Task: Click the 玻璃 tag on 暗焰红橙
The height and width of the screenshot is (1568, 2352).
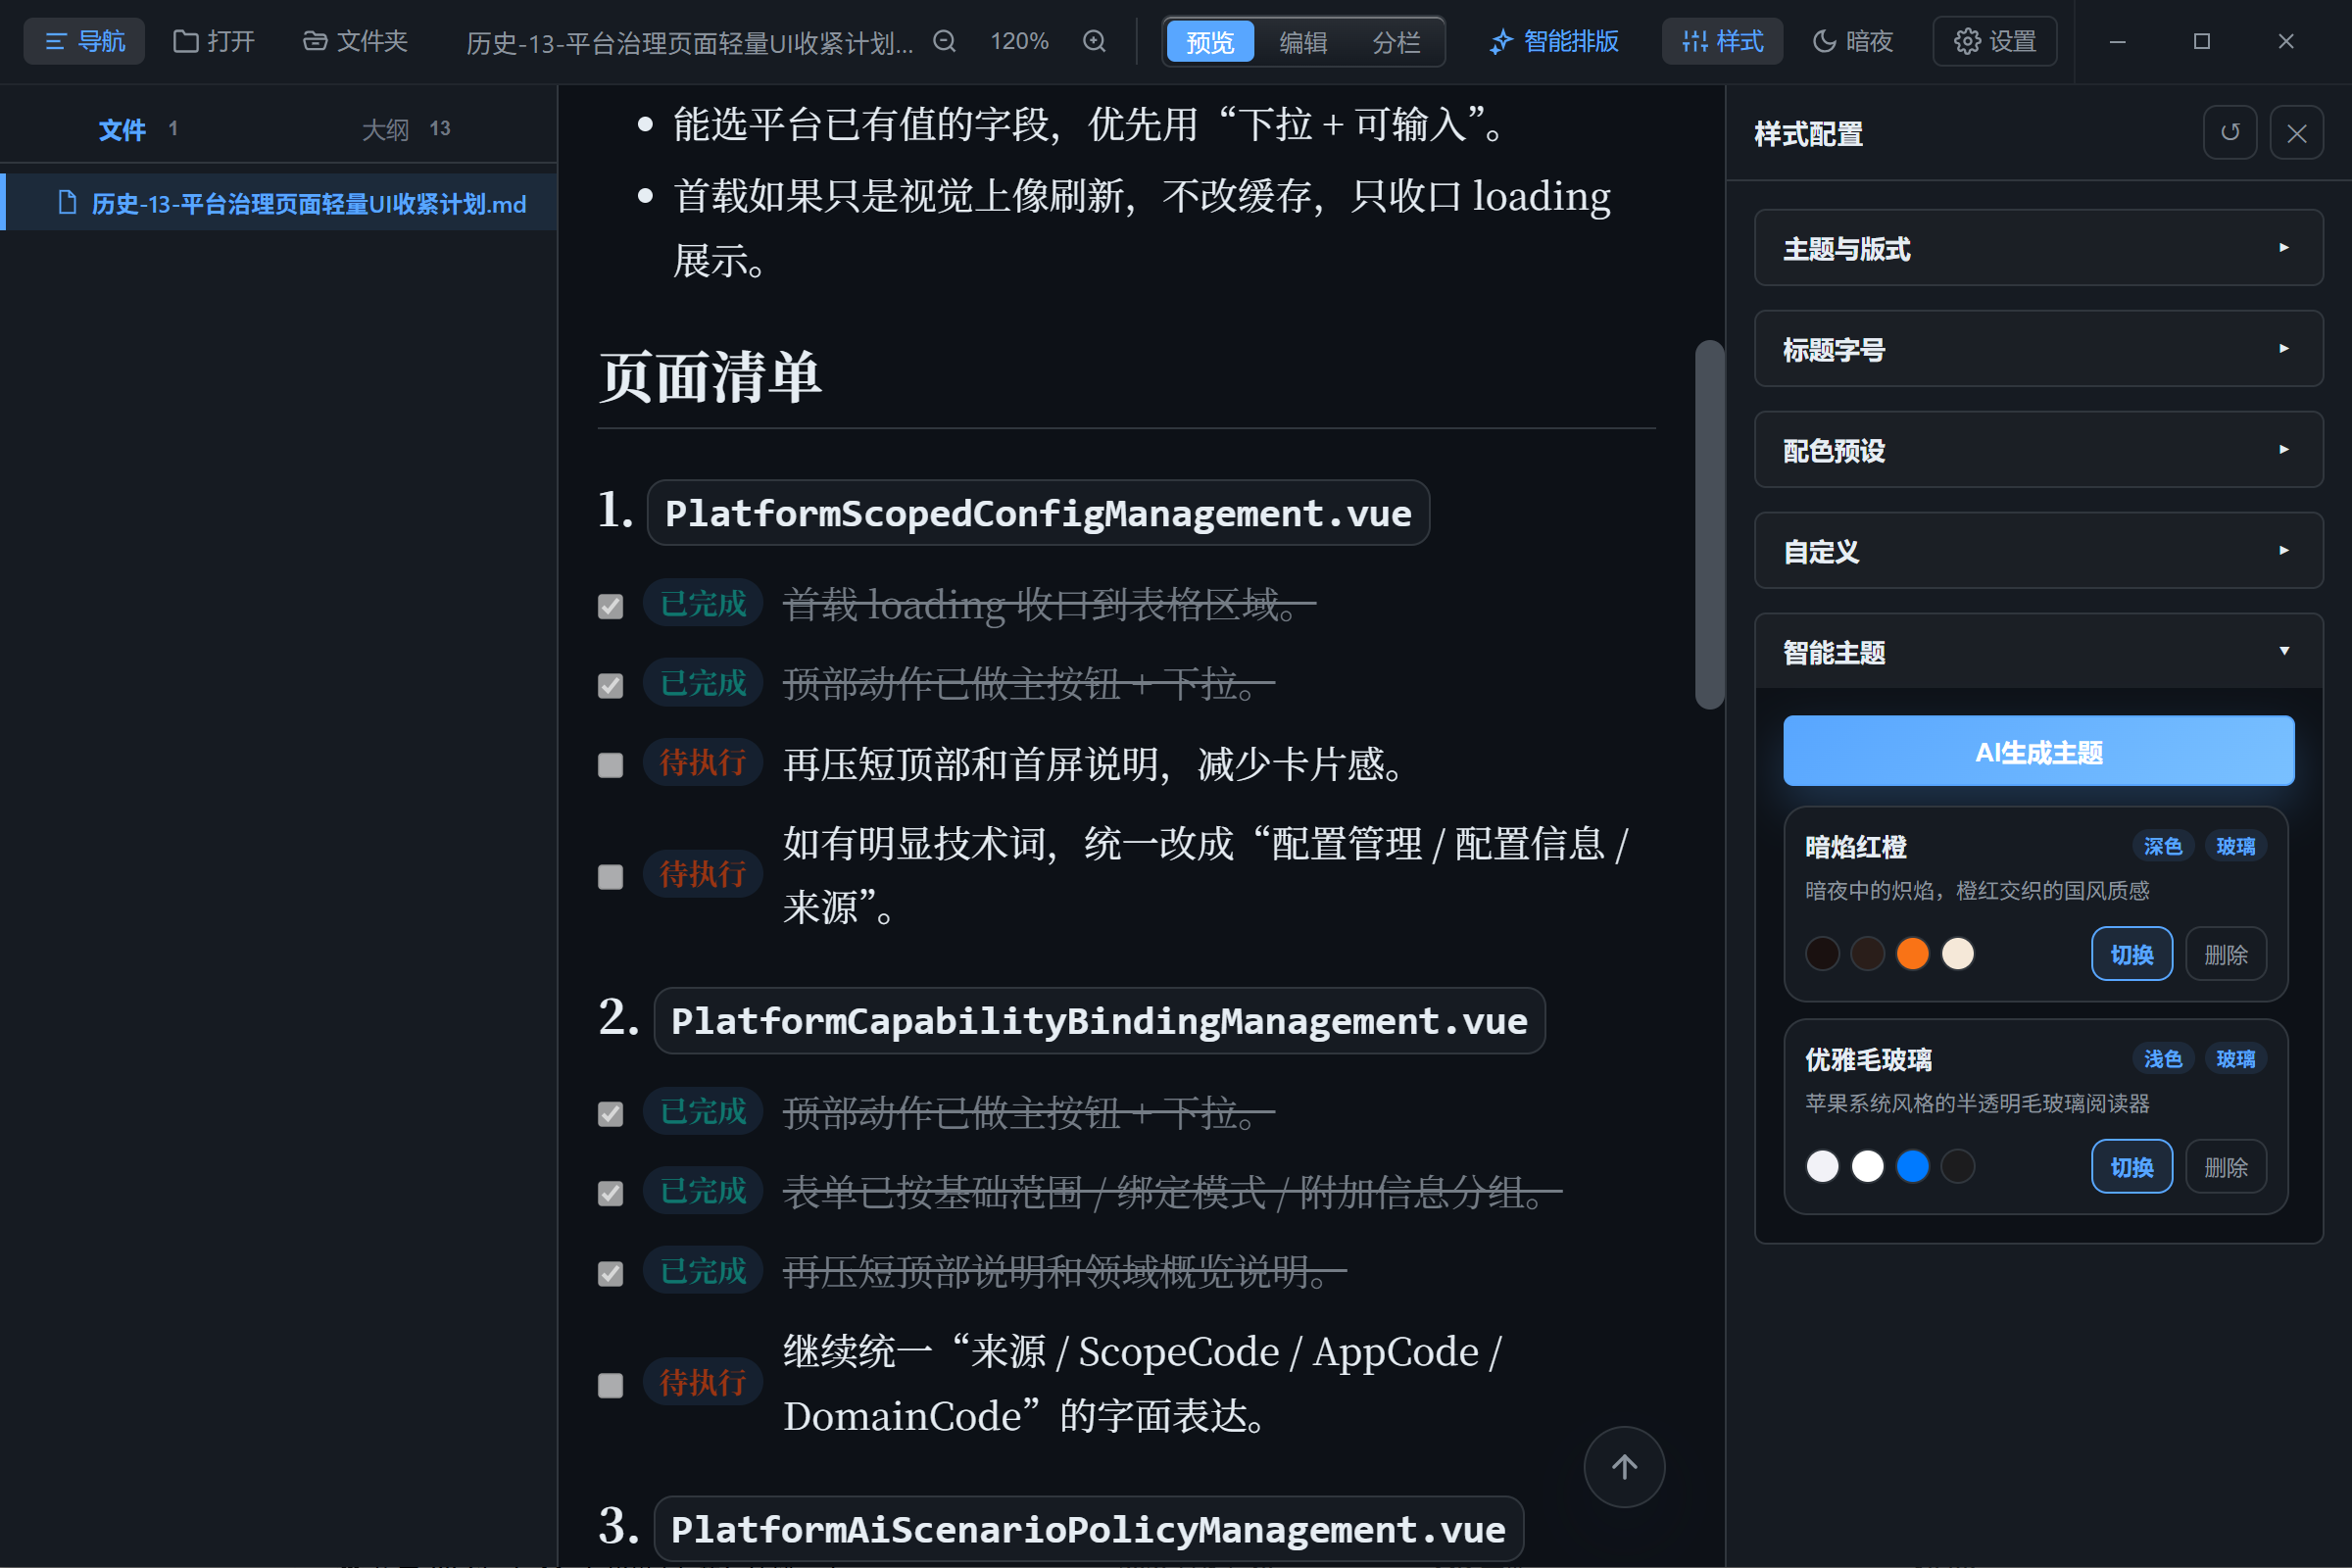Action: pos(2235,846)
